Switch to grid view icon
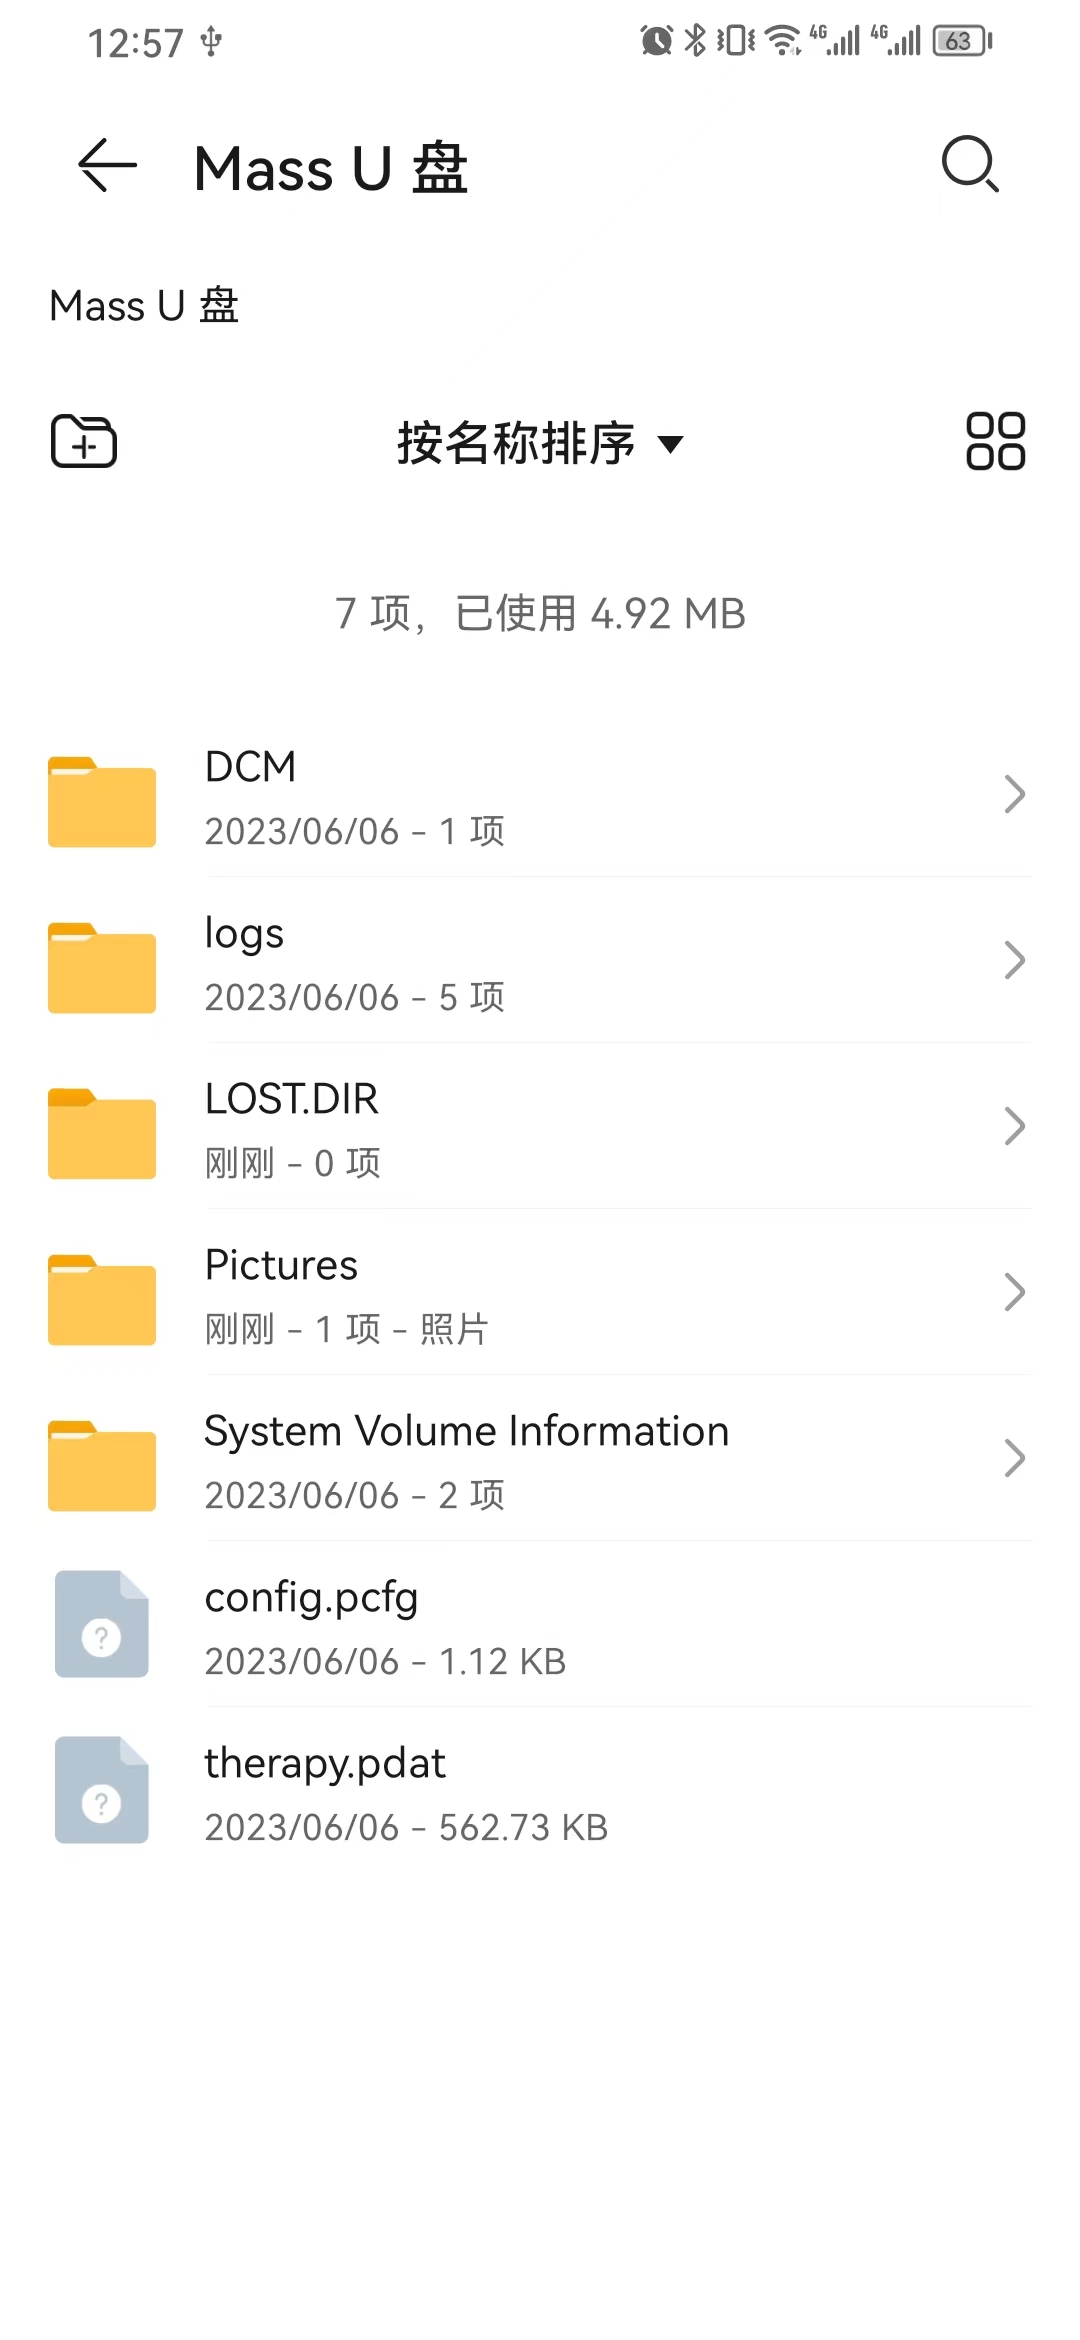The image size is (1080, 2340). coord(995,441)
